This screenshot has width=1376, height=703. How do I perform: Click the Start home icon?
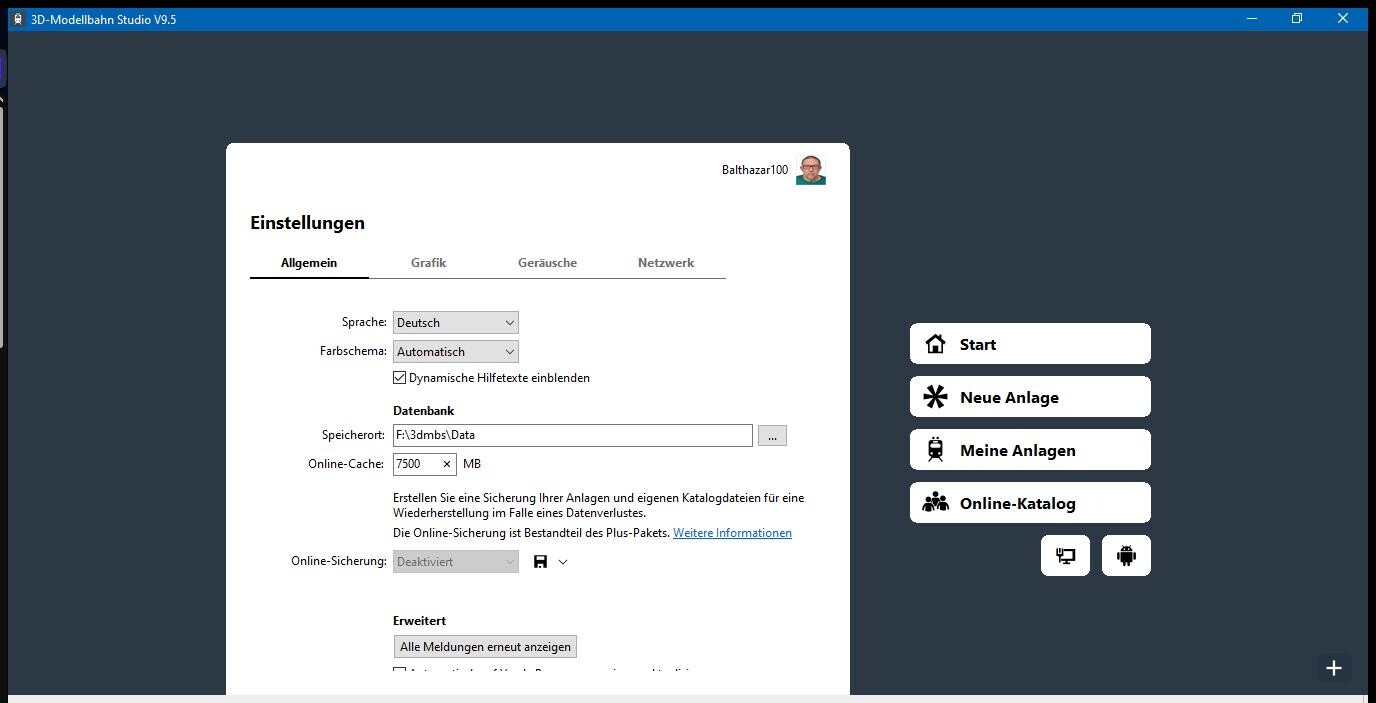936,344
